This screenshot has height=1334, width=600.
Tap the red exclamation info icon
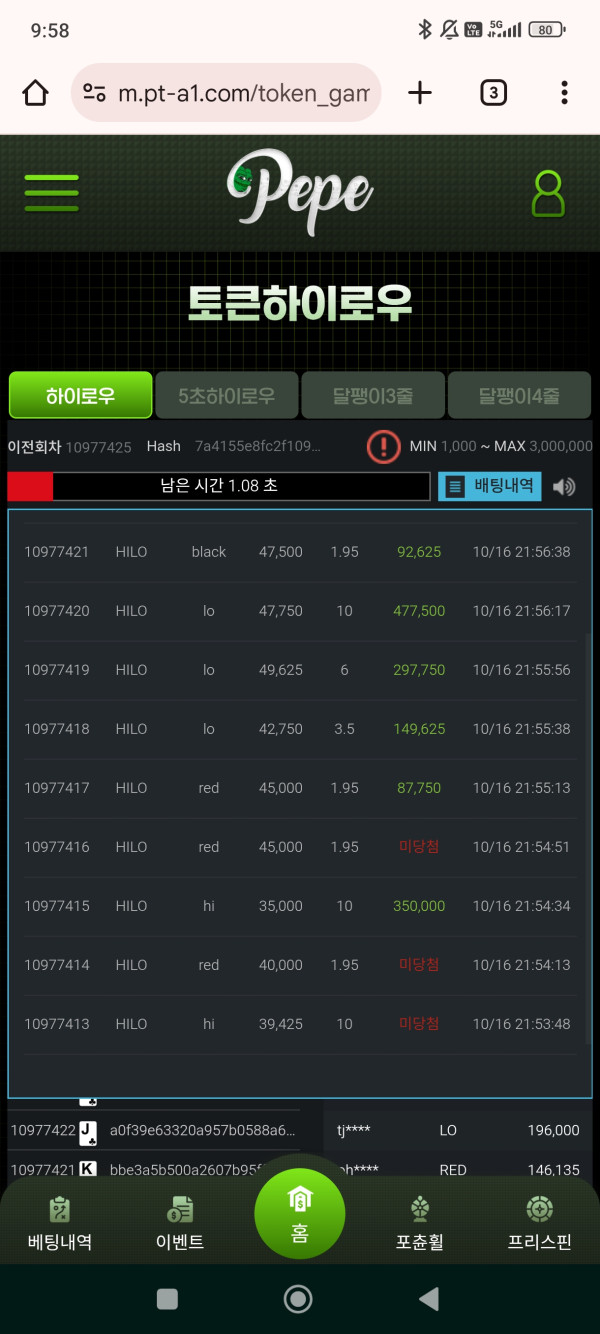(x=383, y=446)
